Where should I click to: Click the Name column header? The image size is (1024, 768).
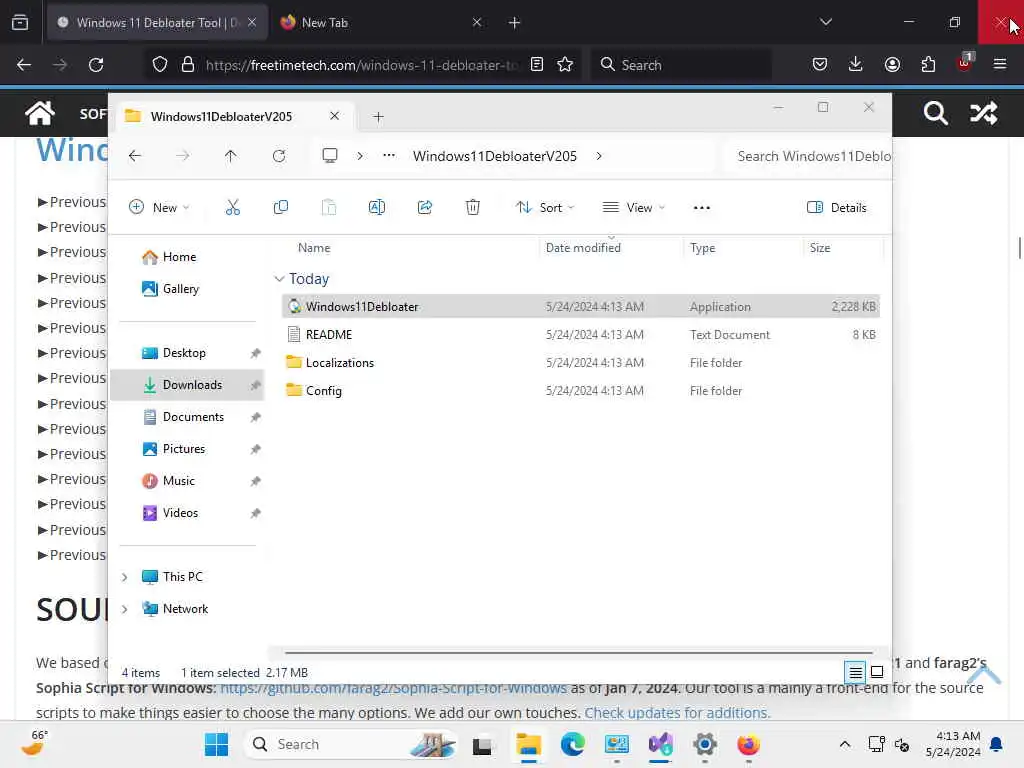[x=314, y=248]
